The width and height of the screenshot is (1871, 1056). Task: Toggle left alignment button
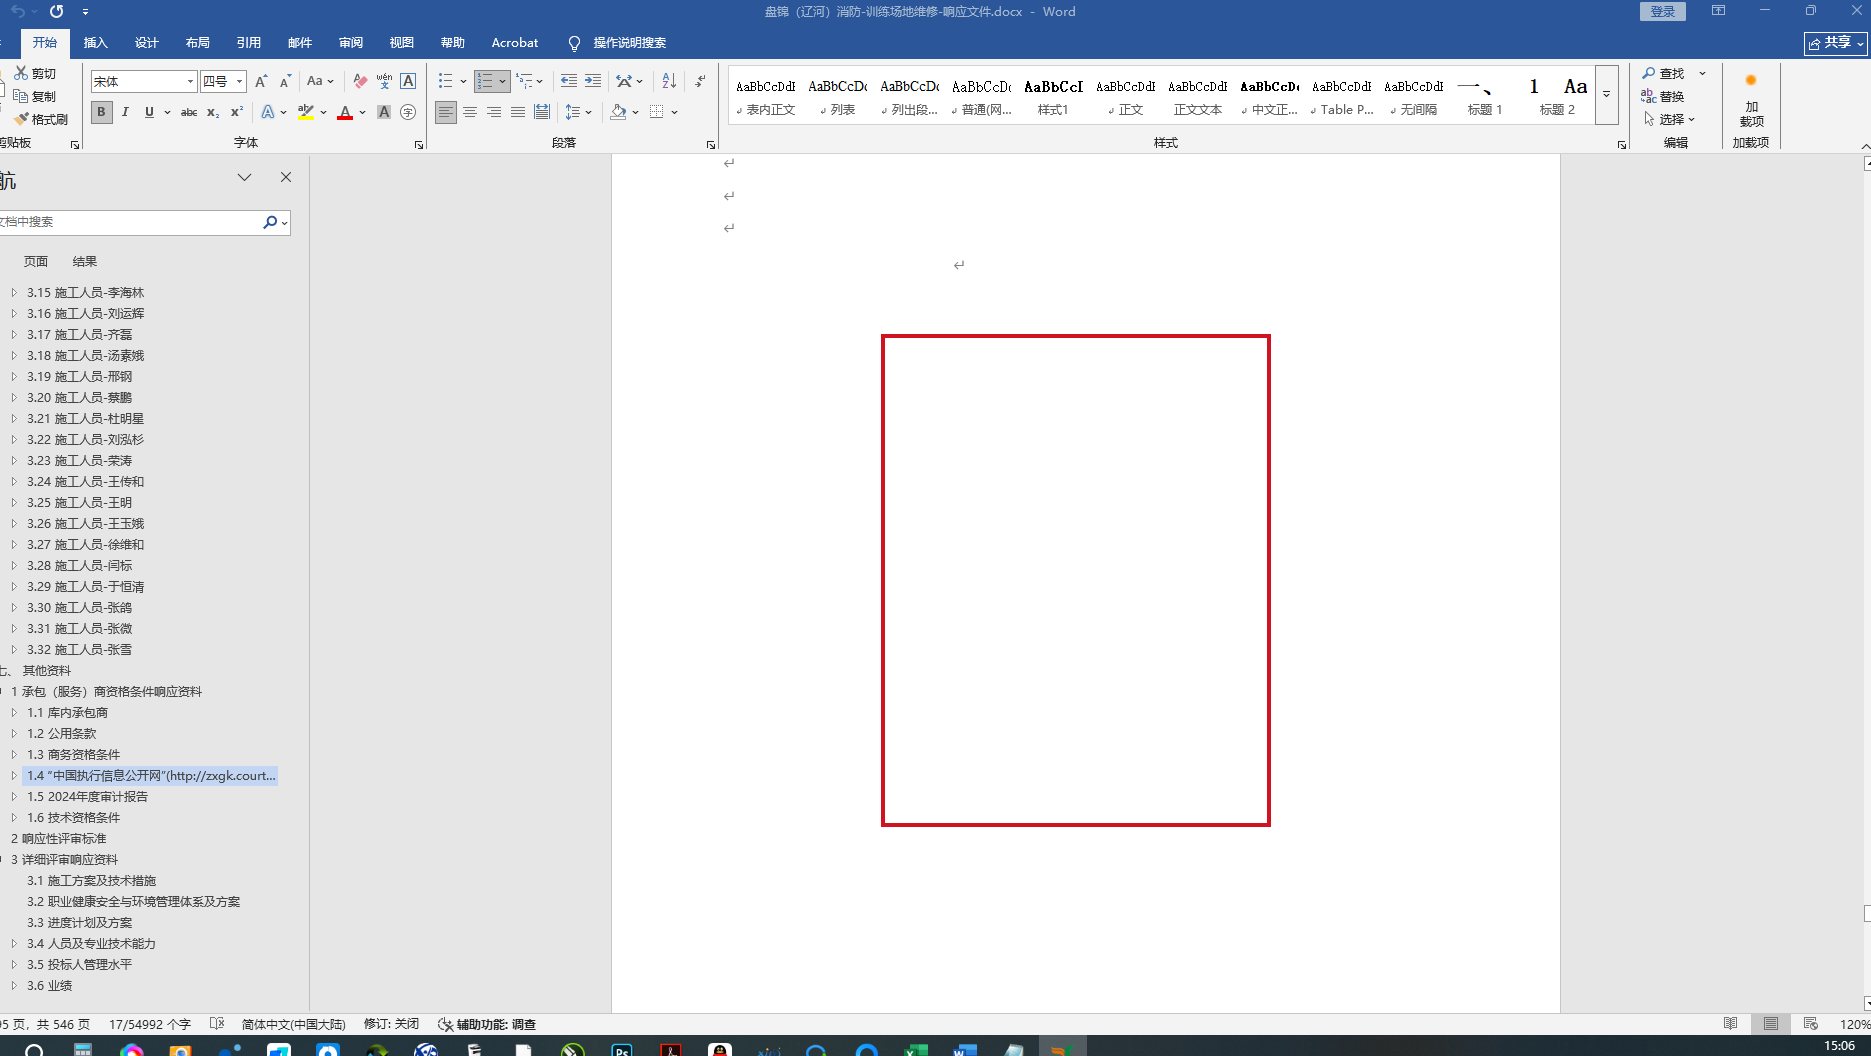pos(446,112)
